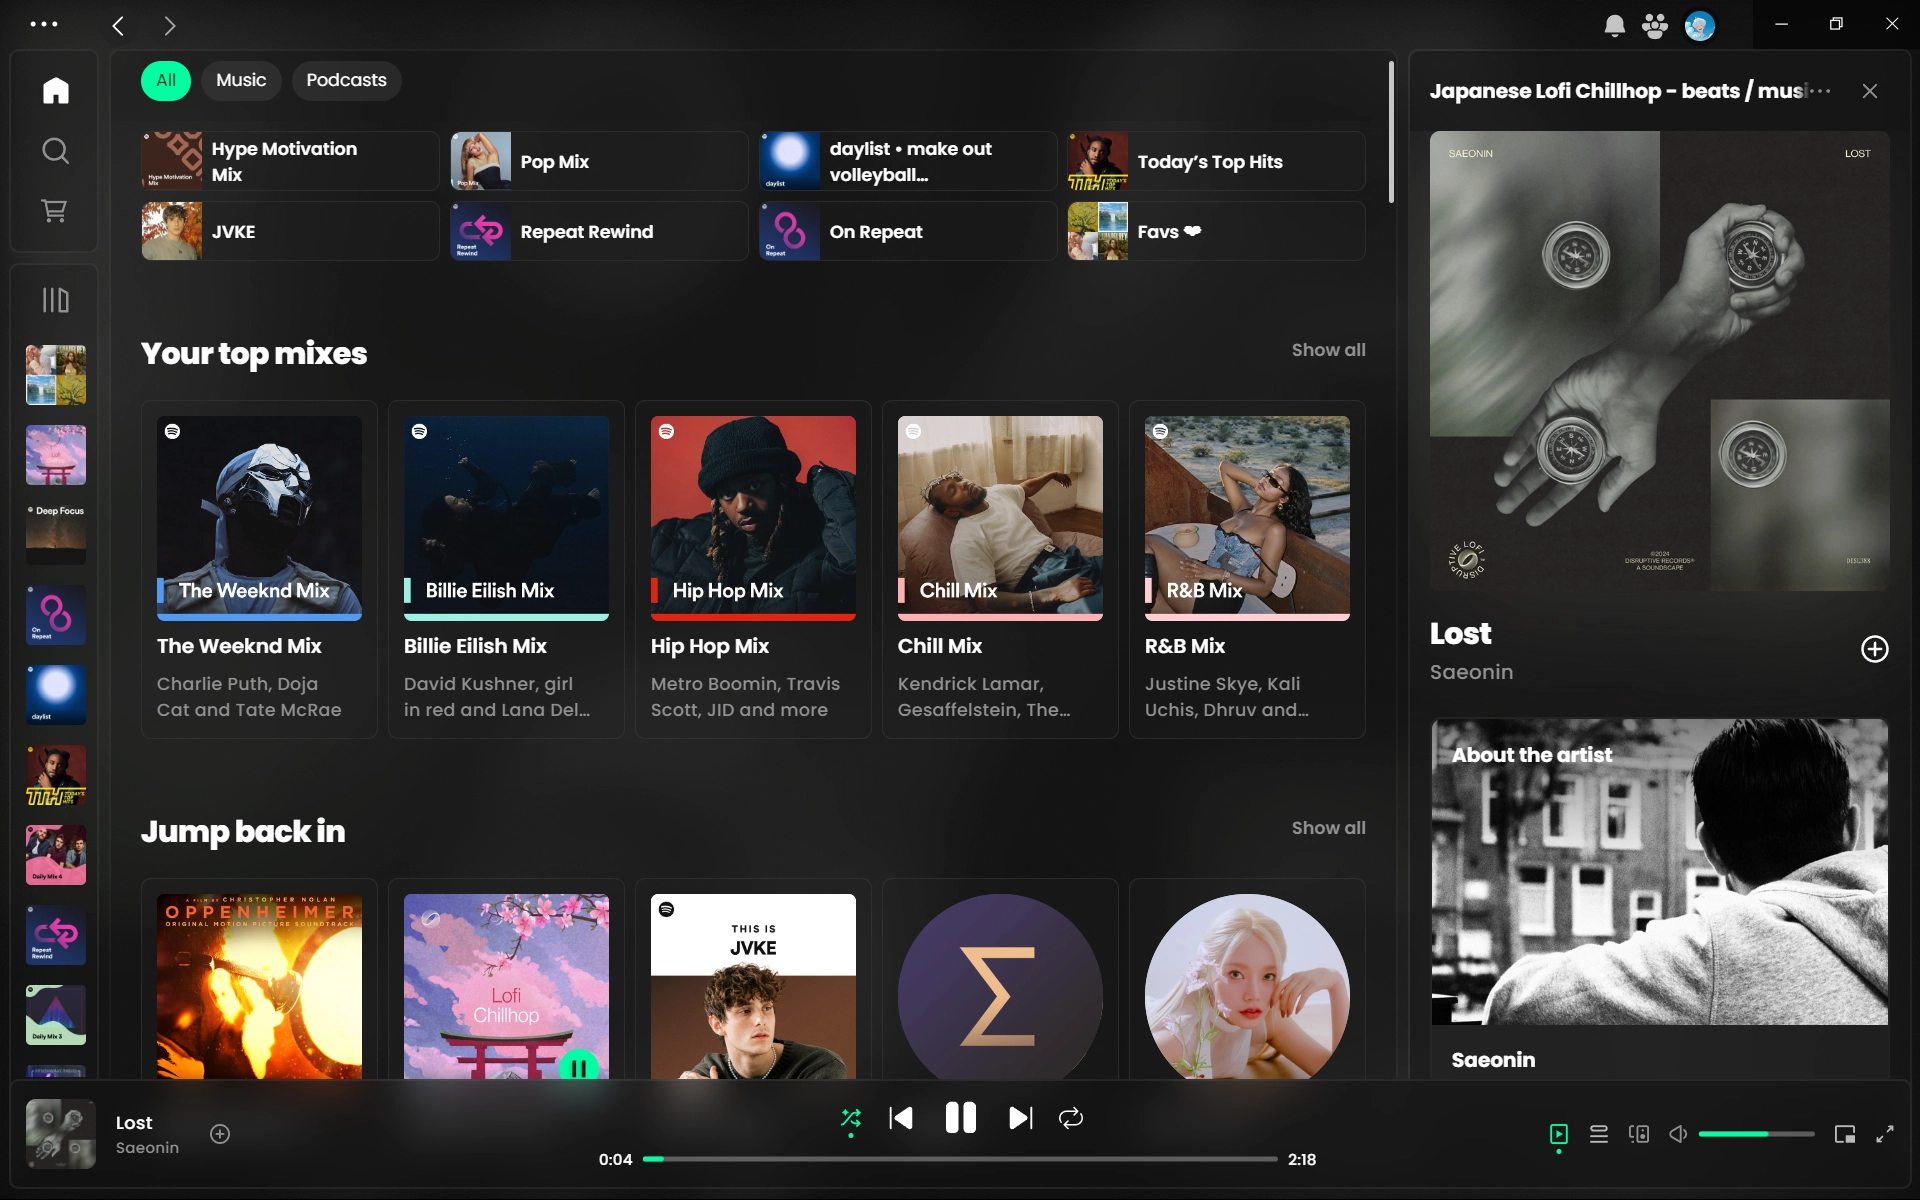Collapse Your Library sidebar
The image size is (1920, 1200).
tap(56, 300)
